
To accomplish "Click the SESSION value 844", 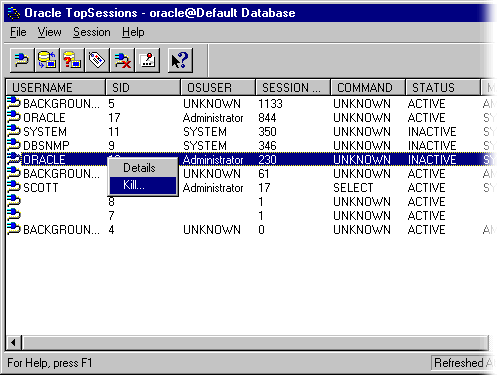I will pyautogui.click(x=267, y=118).
